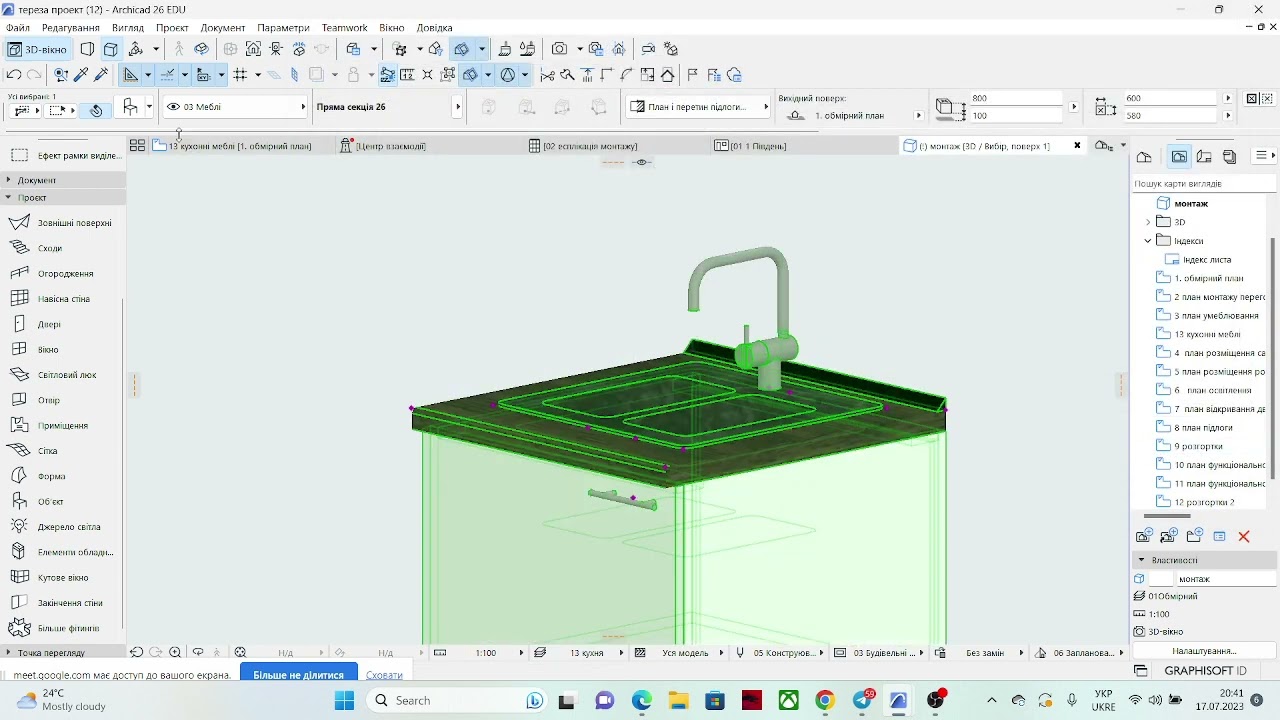This screenshot has height=720, width=1280.
Task: Click the Сховати link
Action: pos(384,675)
